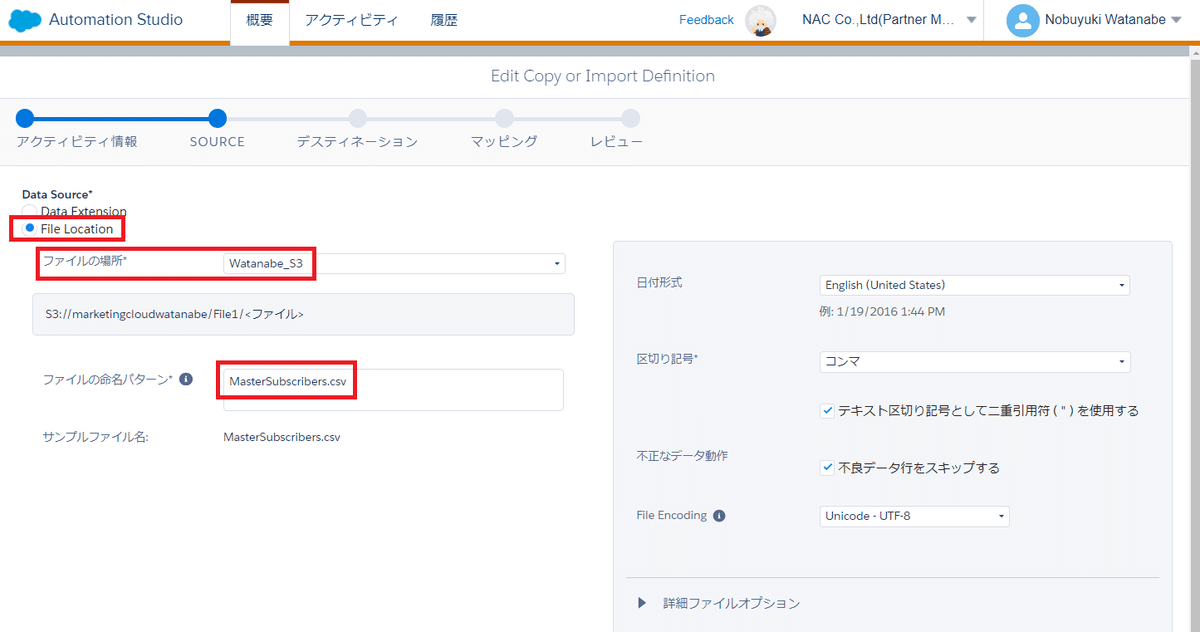Screen dimensions: 1200x632
Task: Switch to the 概要 tab
Action: click(260, 22)
